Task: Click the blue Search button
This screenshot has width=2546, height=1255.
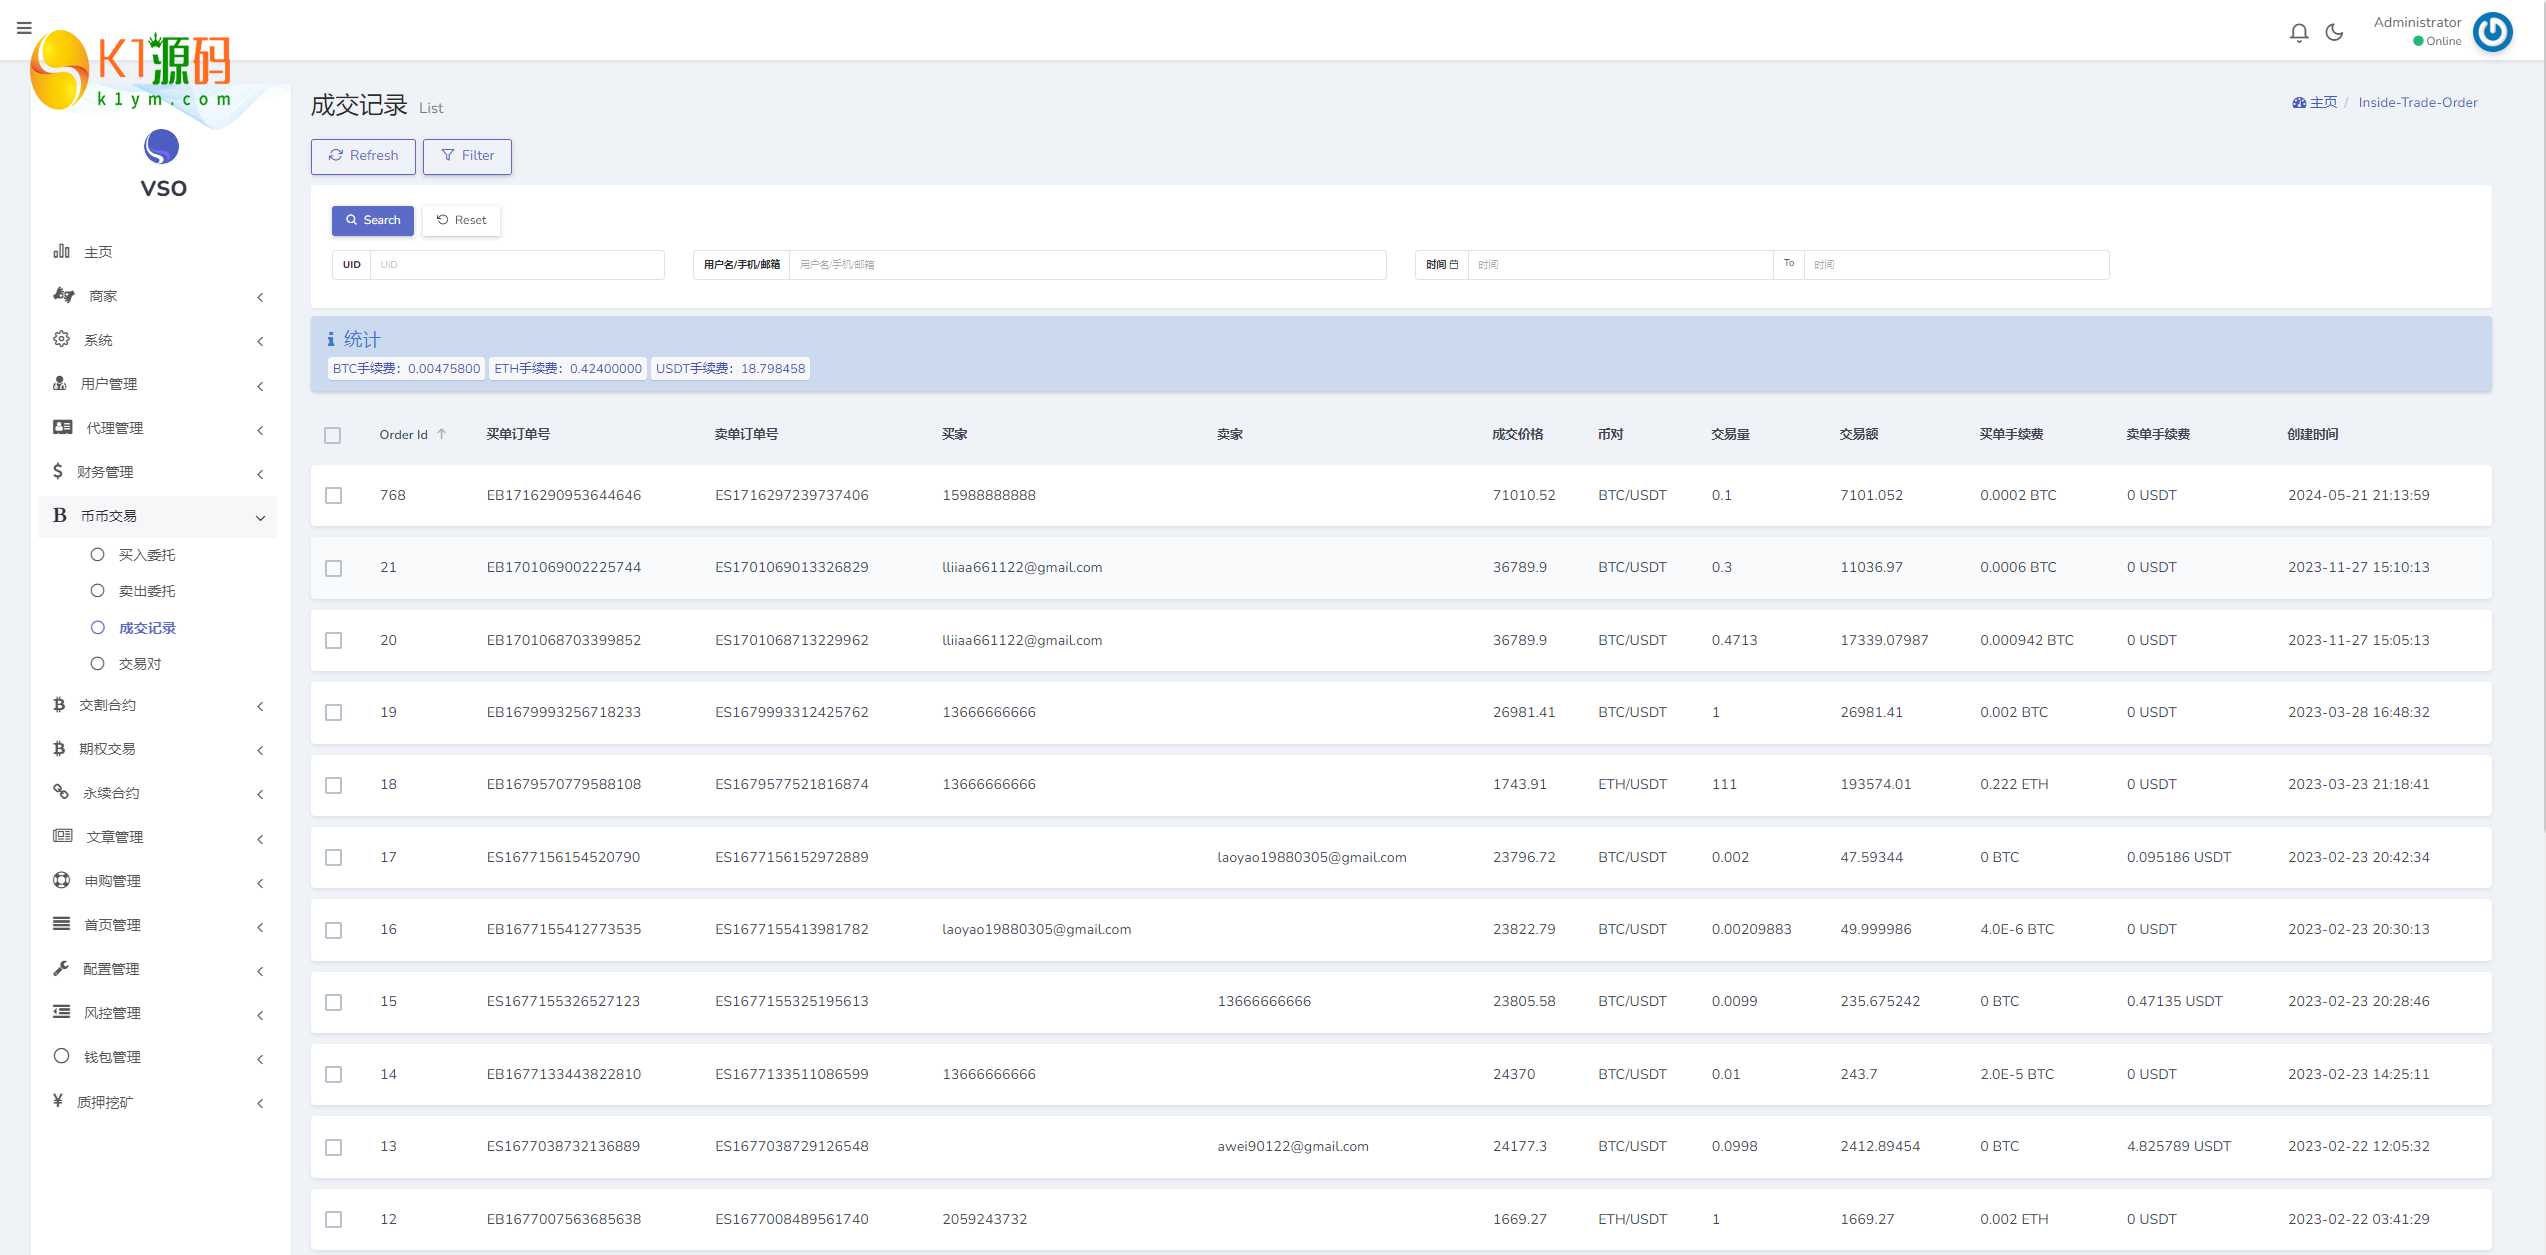Action: coord(373,220)
